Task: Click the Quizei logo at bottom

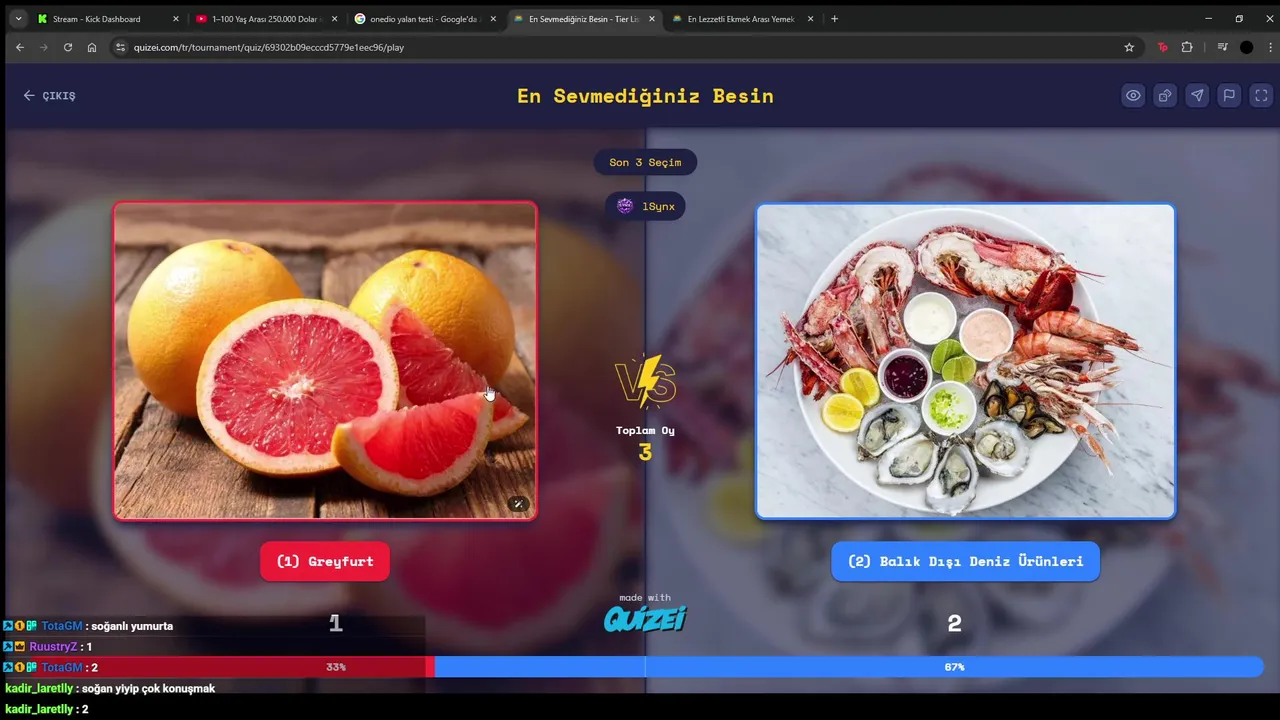Action: pyautogui.click(x=645, y=619)
